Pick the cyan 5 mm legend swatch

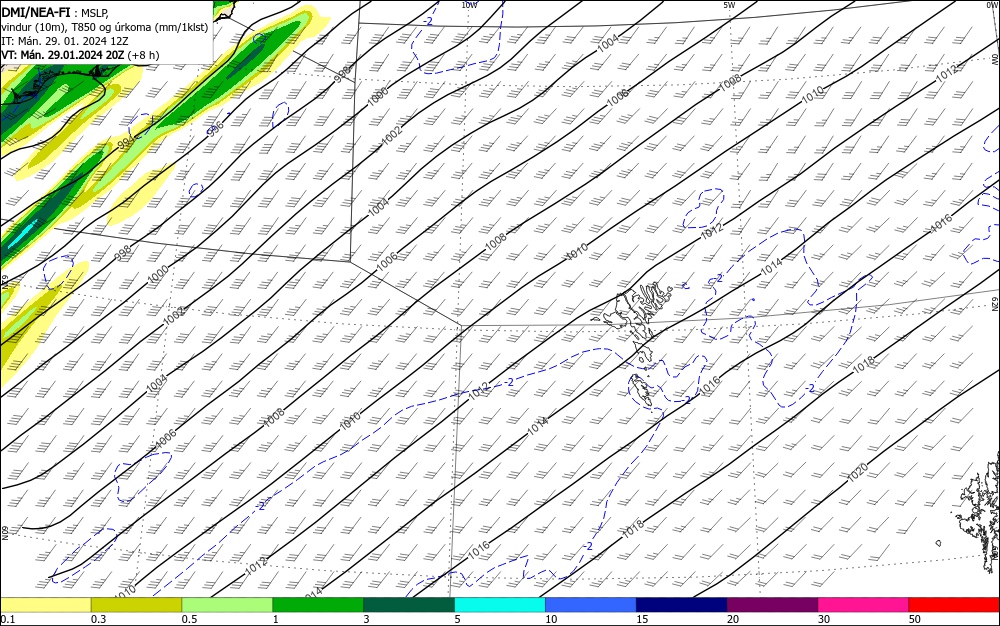[500, 605]
